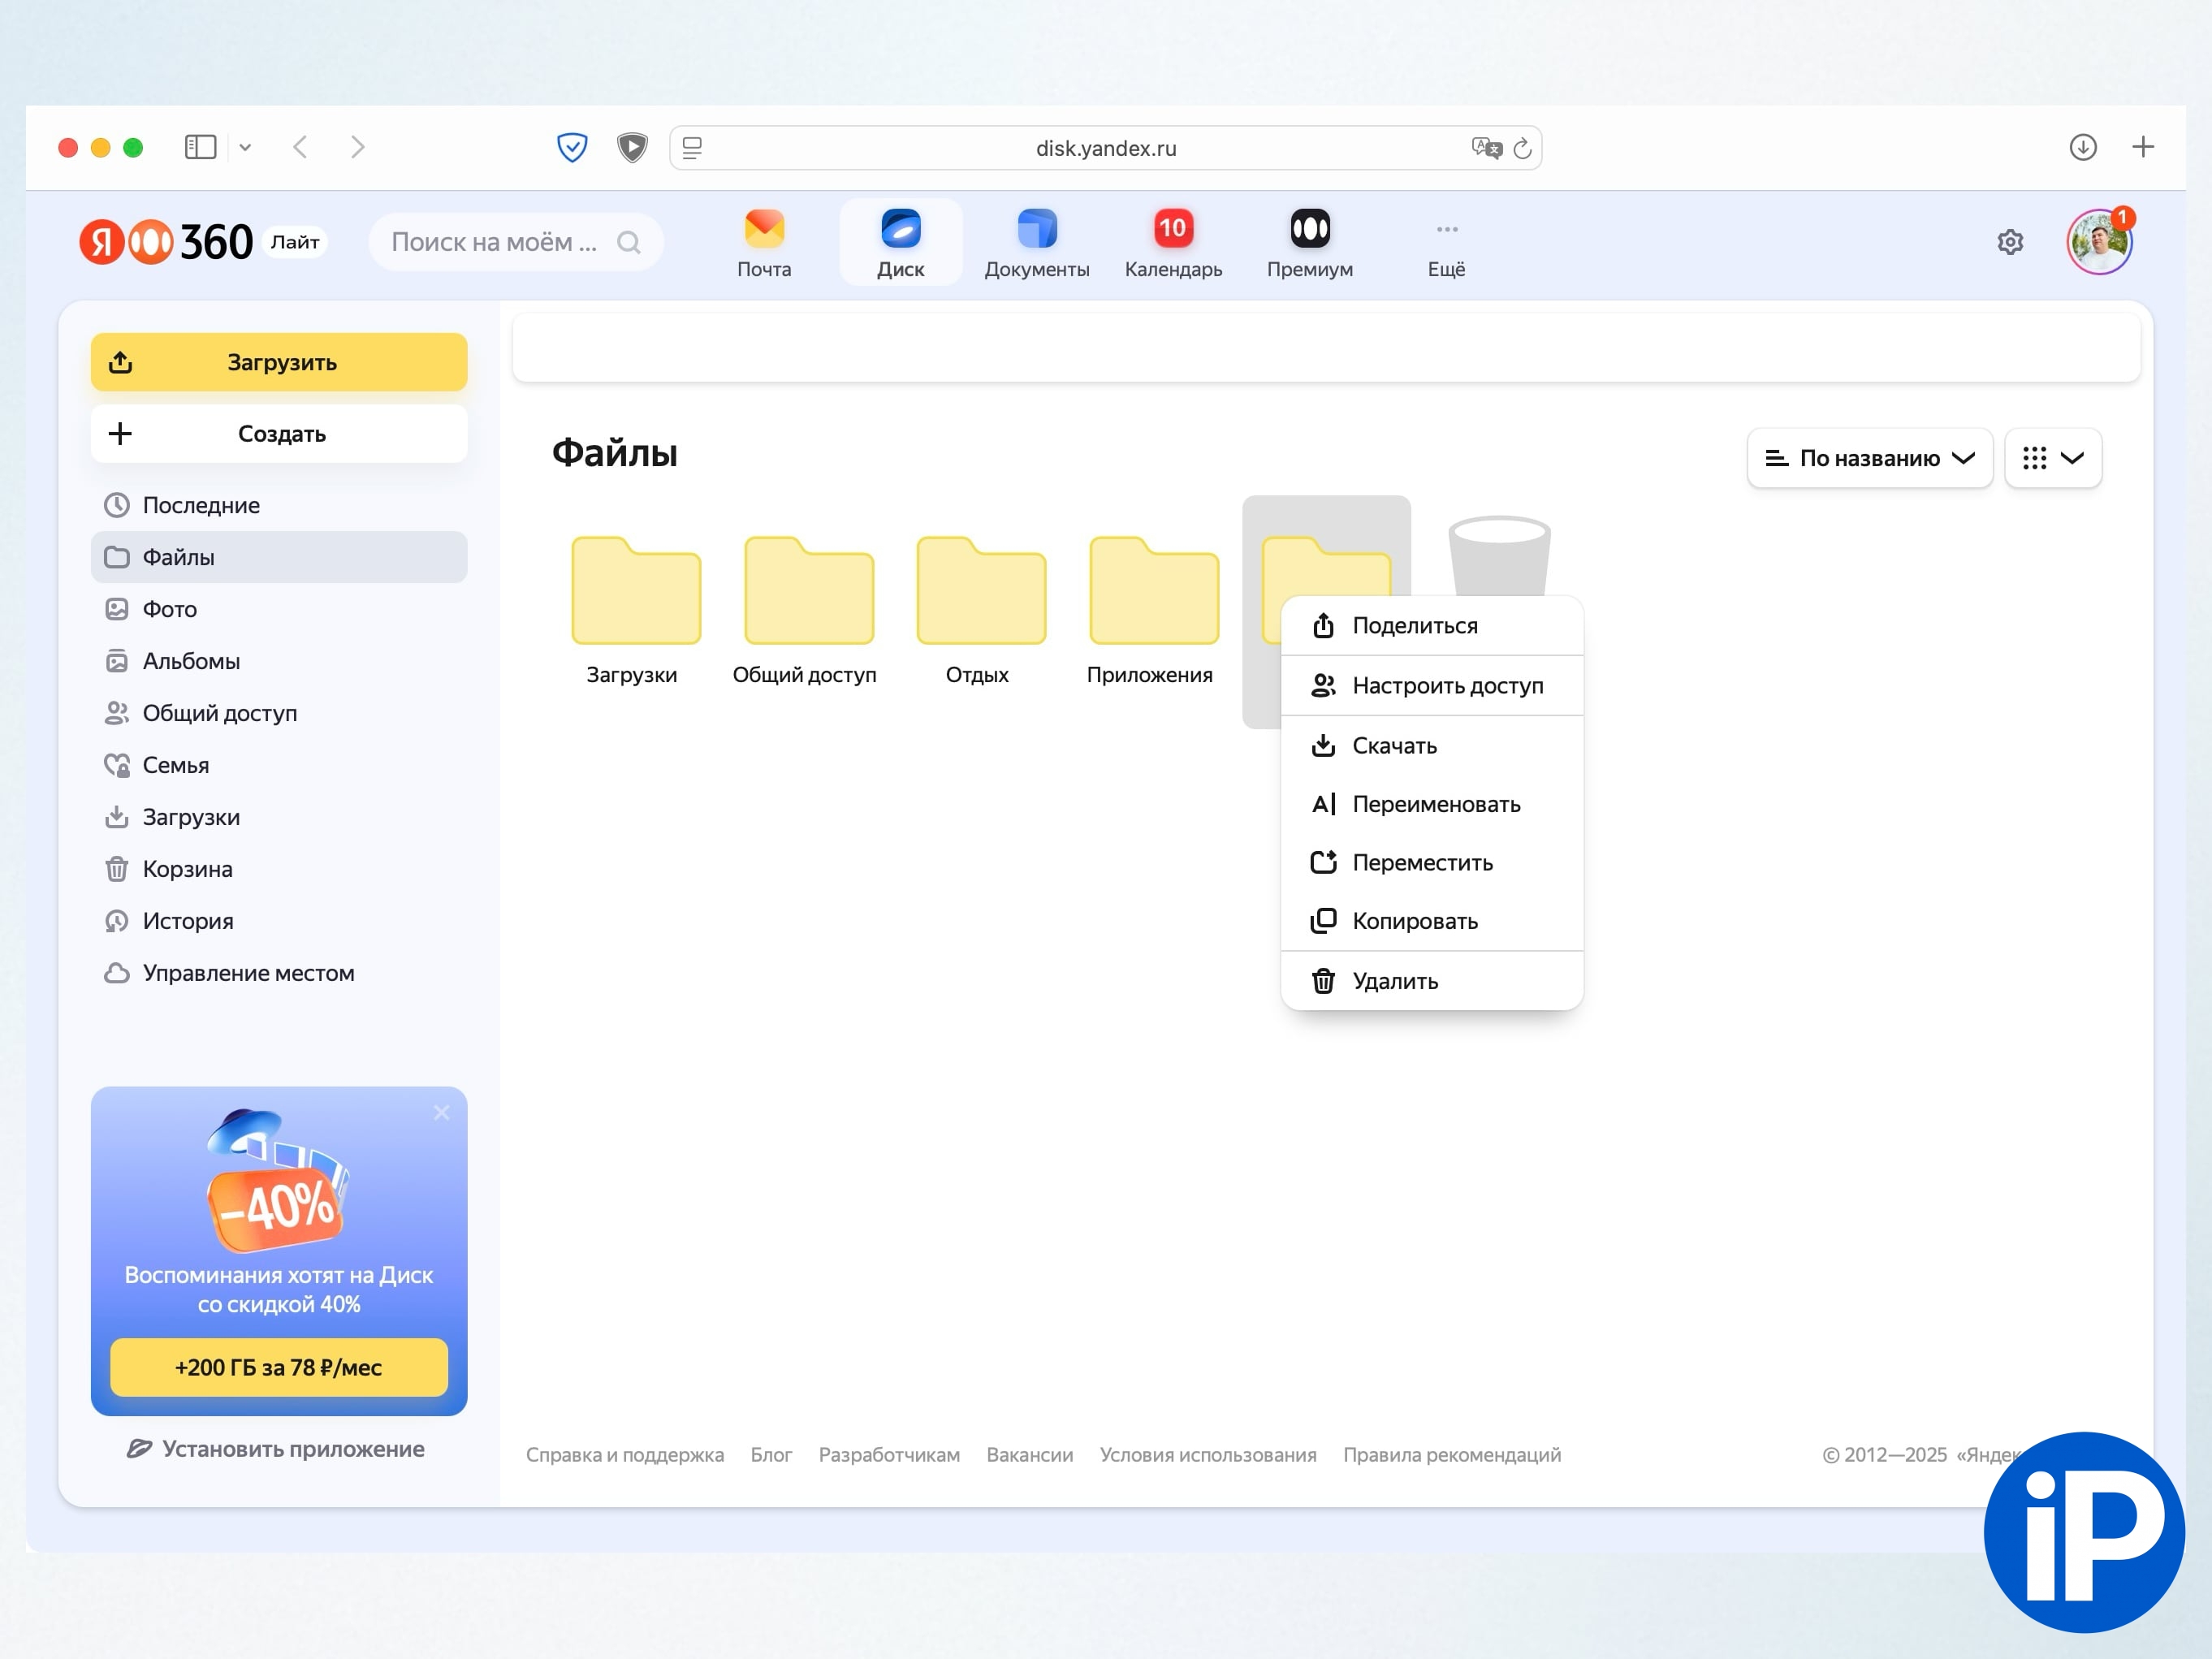The image size is (2212, 1659).
Task: Click the settings gear icon
Action: [2010, 242]
